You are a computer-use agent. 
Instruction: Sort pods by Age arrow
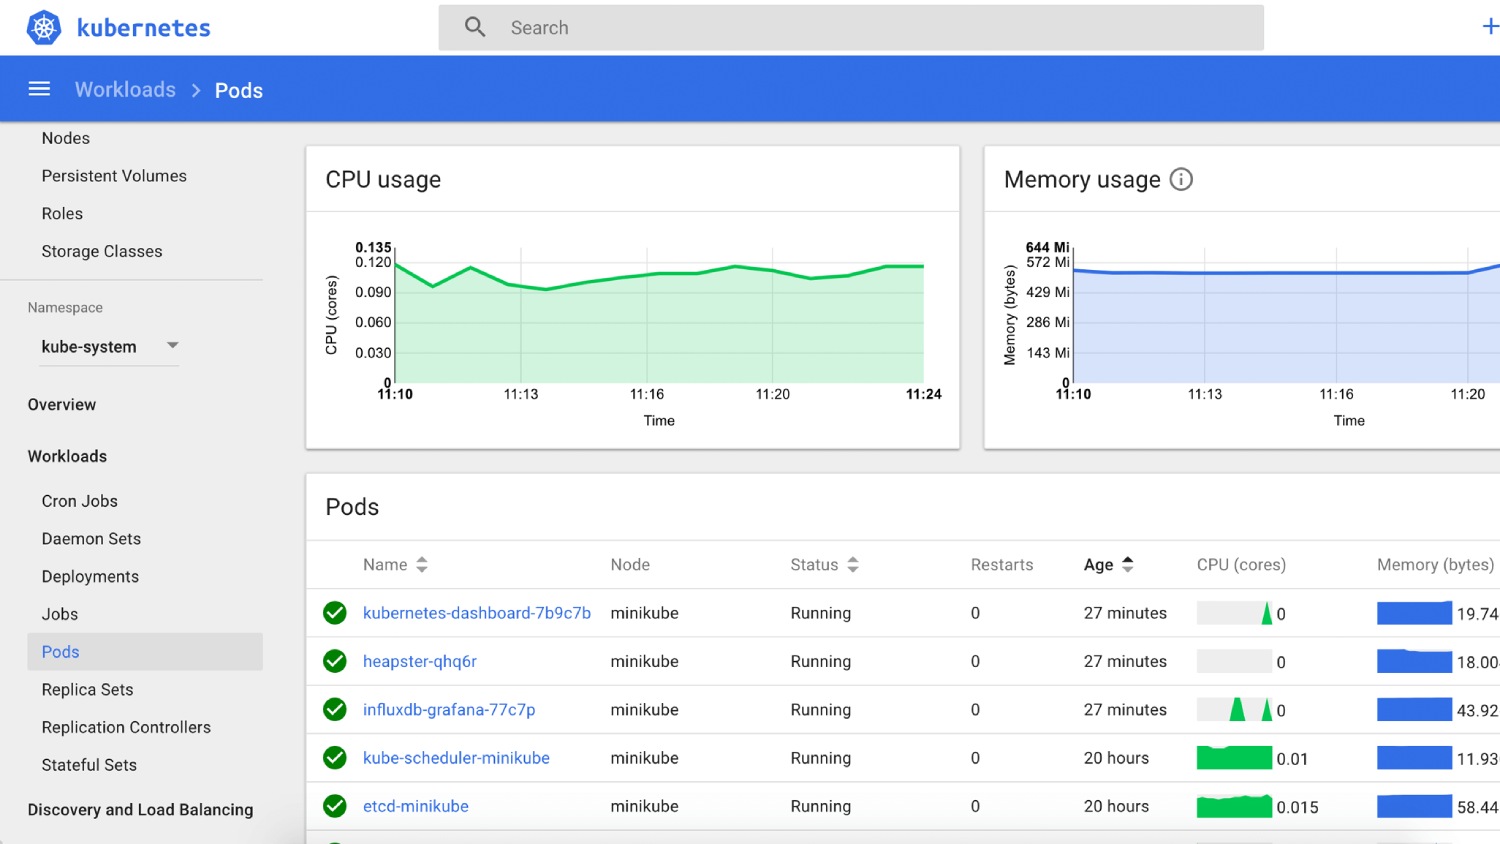tap(1128, 564)
